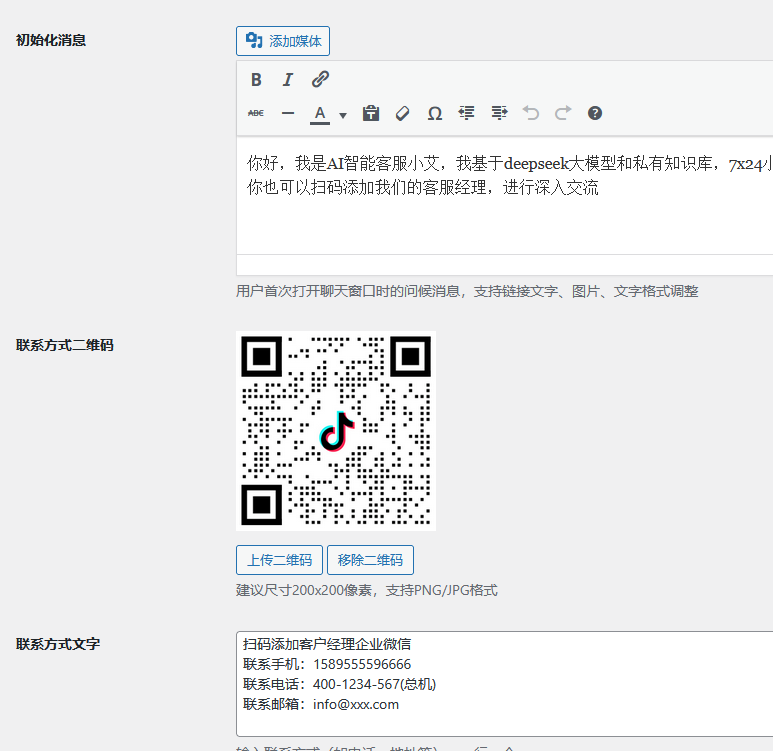Toggle italic formatting in editor toolbar
This screenshot has height=751, width=773.
(x=287, y=79)
